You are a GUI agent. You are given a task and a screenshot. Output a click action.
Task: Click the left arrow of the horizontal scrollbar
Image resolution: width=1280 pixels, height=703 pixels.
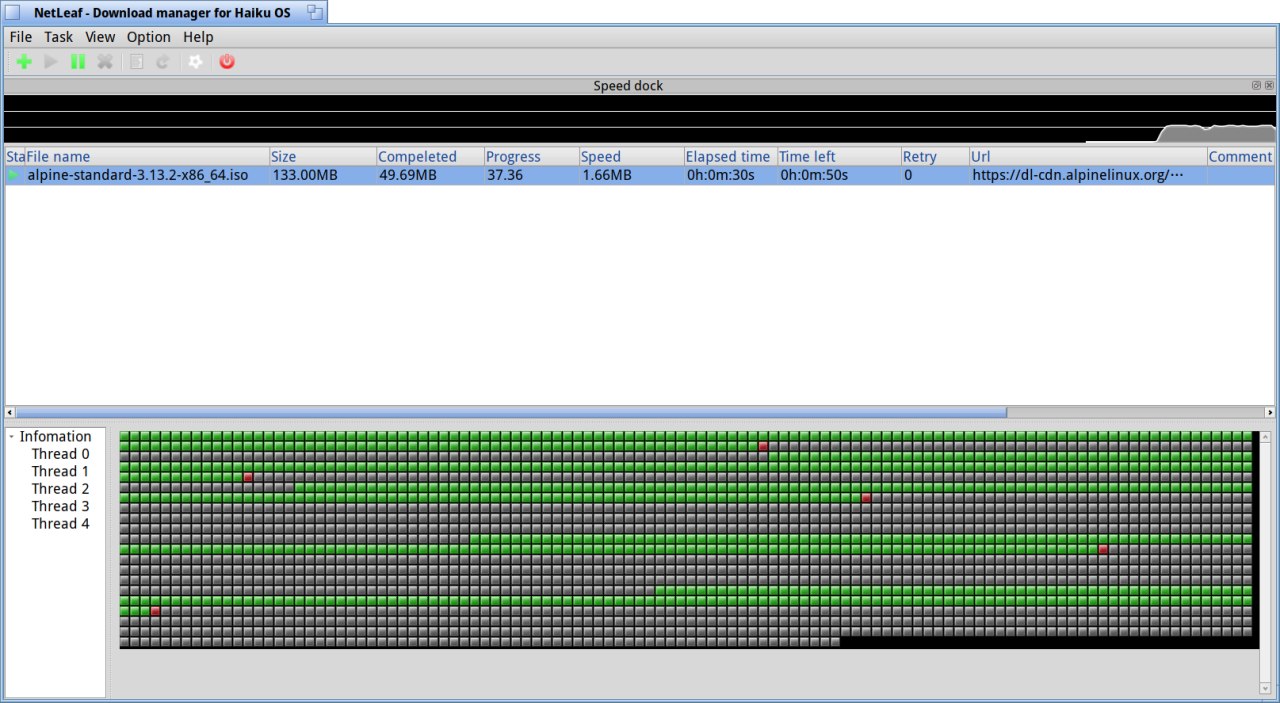10,412
